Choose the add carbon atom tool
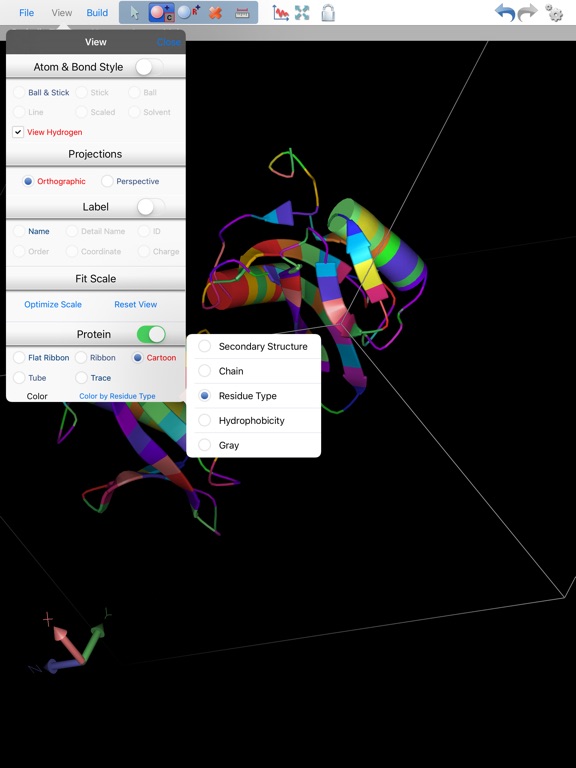Screen dimensions: 576x768 161,13
